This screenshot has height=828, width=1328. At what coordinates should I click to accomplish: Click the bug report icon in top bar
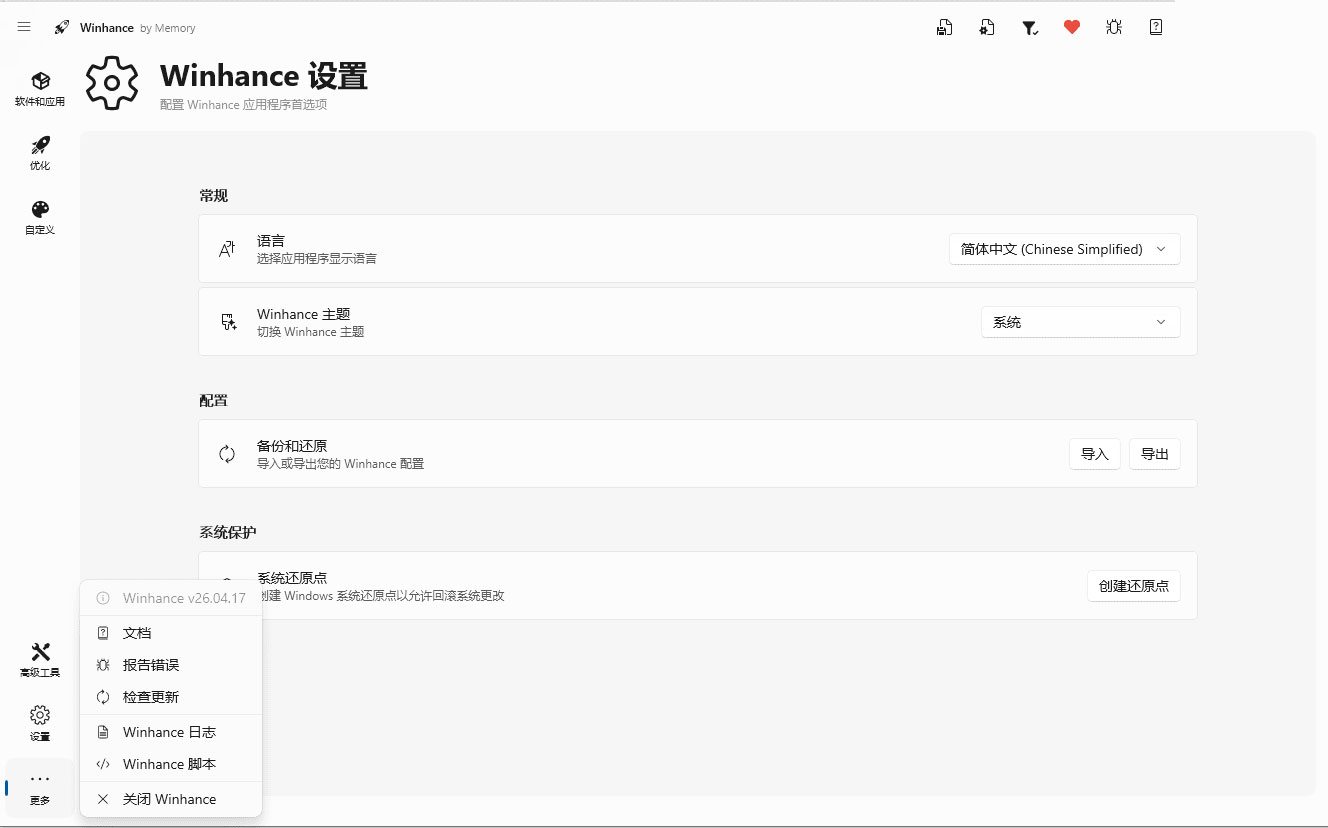click(x=1114, y=27)
